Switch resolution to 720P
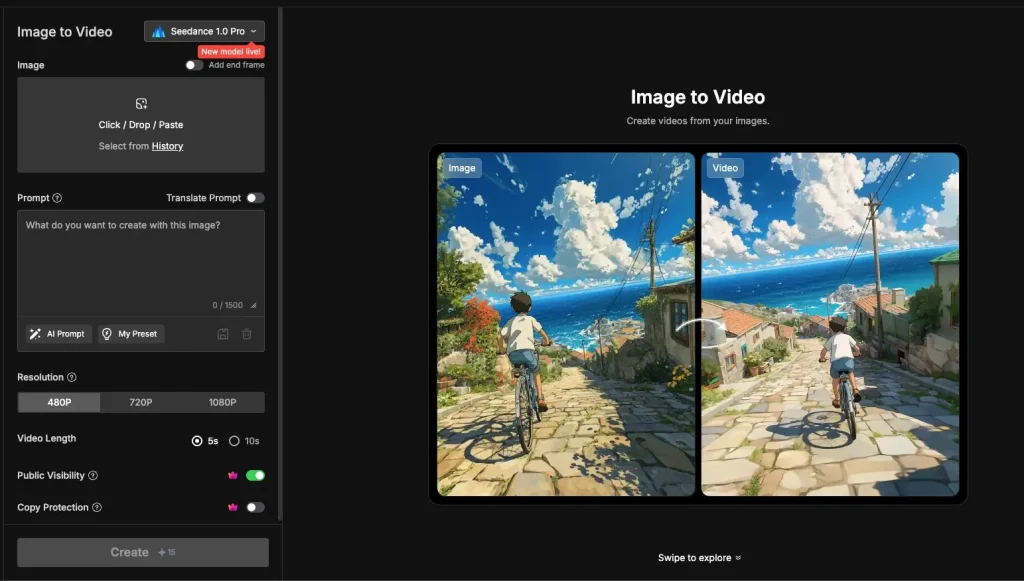The width and height of the screenshot is (1024, 581). (140, 402)
